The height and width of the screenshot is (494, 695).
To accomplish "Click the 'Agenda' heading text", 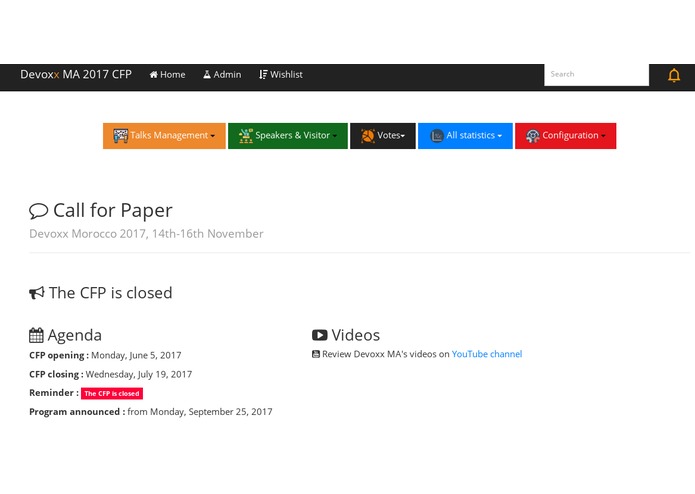I will [x=74, y=335].
